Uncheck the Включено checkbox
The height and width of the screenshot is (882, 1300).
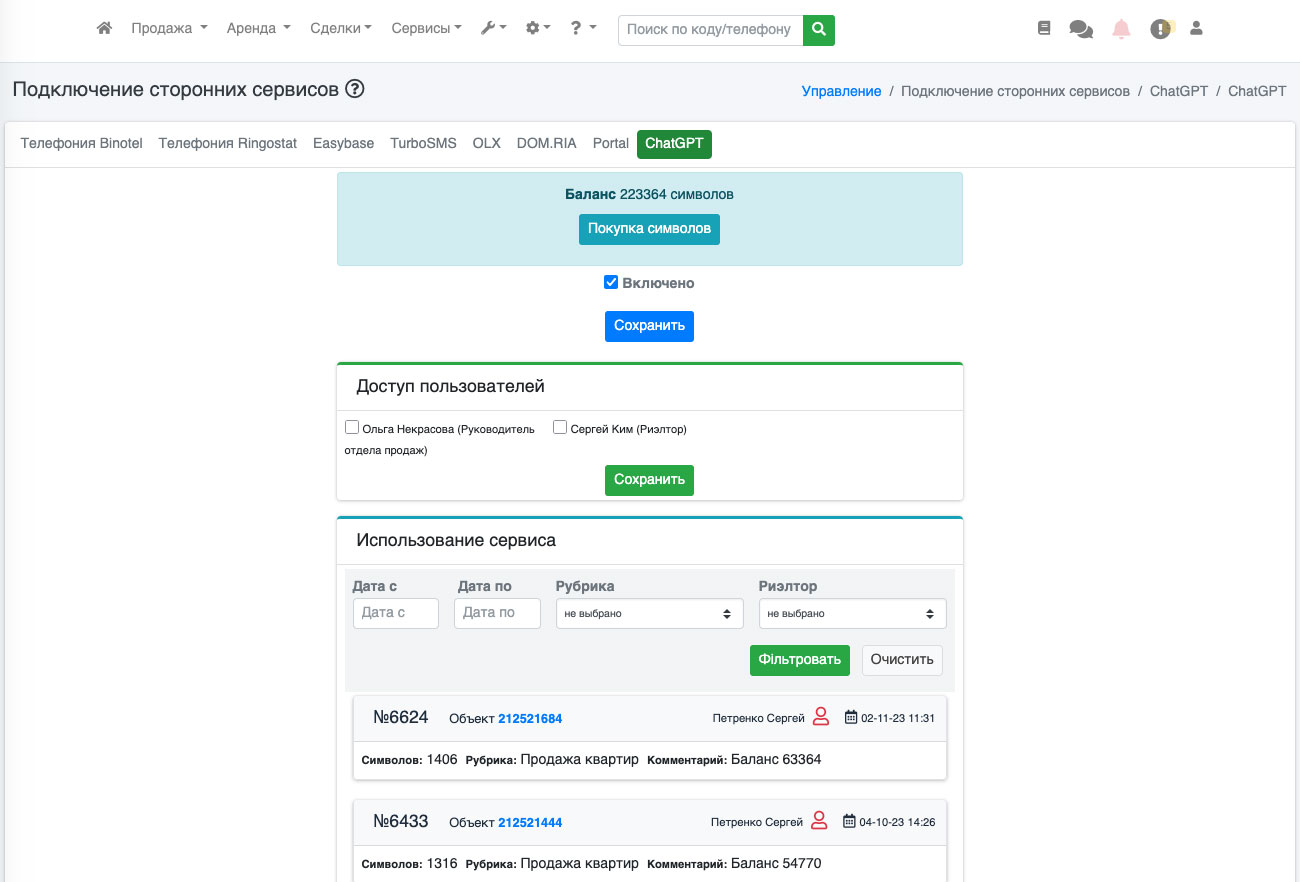pyautogui.click(x=611, y=283)
